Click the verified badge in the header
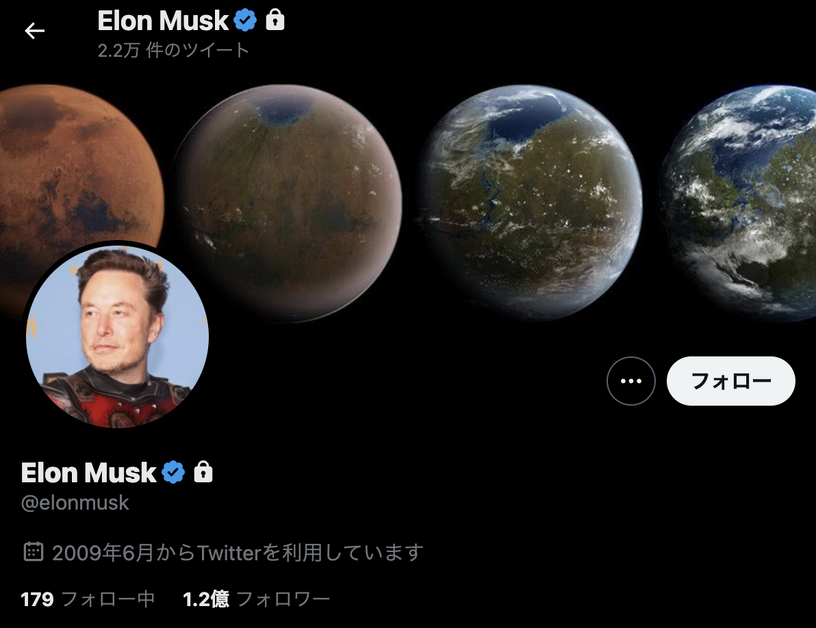Screen dimensions: 816x628 (x=245, y=21)
